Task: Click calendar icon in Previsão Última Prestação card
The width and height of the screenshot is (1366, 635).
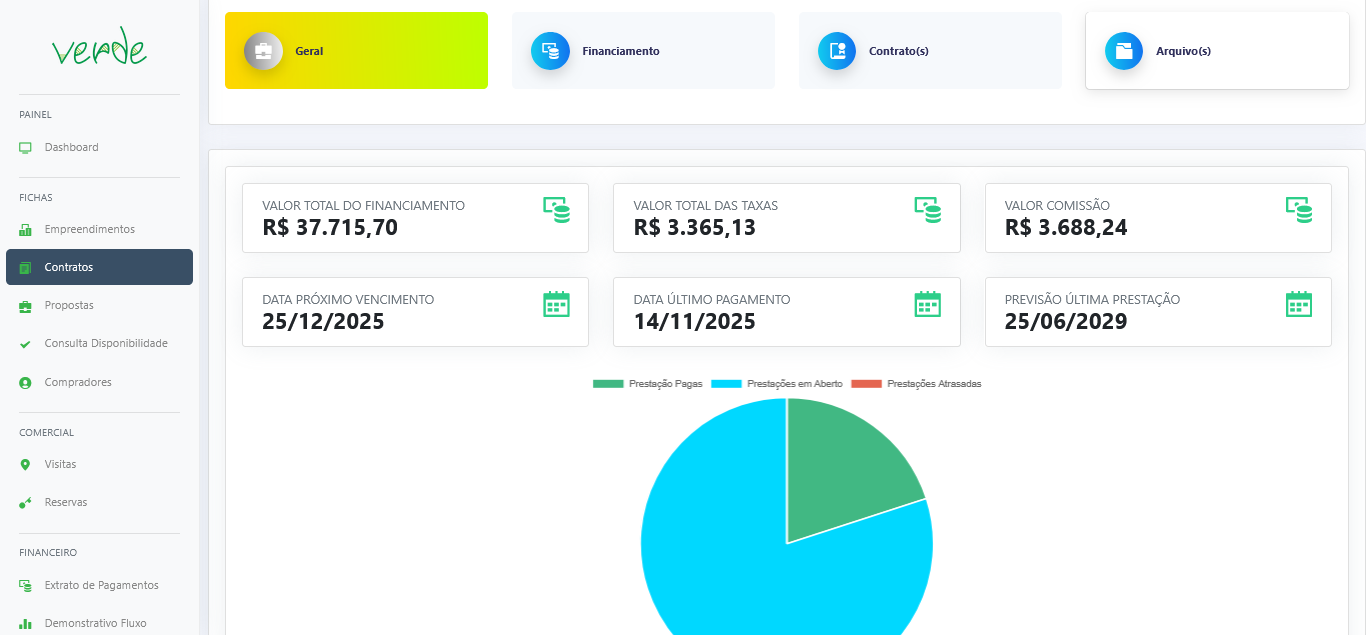Action: pos(1298,304)
